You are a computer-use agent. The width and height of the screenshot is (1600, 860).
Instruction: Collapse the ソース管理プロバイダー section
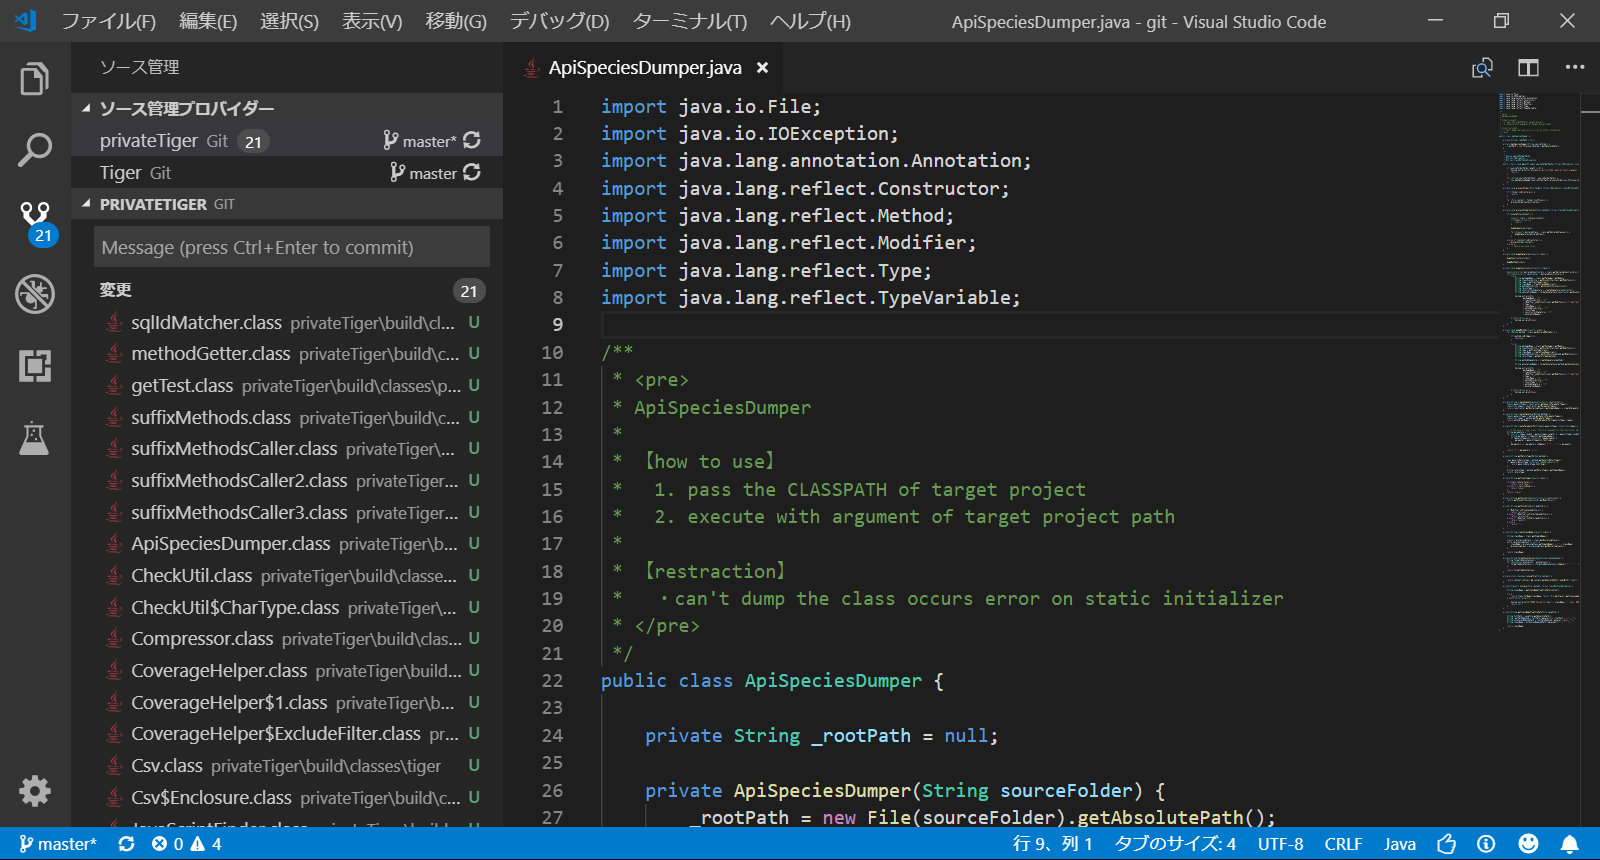[x=287, y=108]
